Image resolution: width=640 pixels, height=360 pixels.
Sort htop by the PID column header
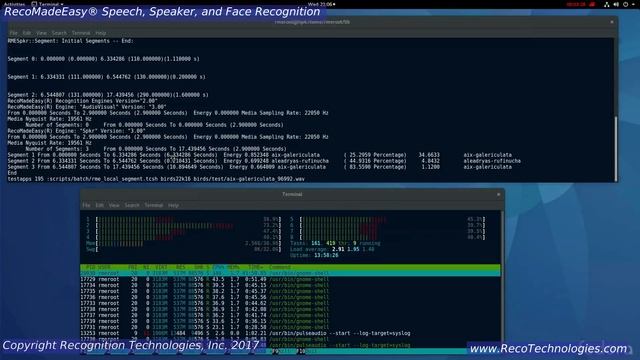tap(91, 267)
